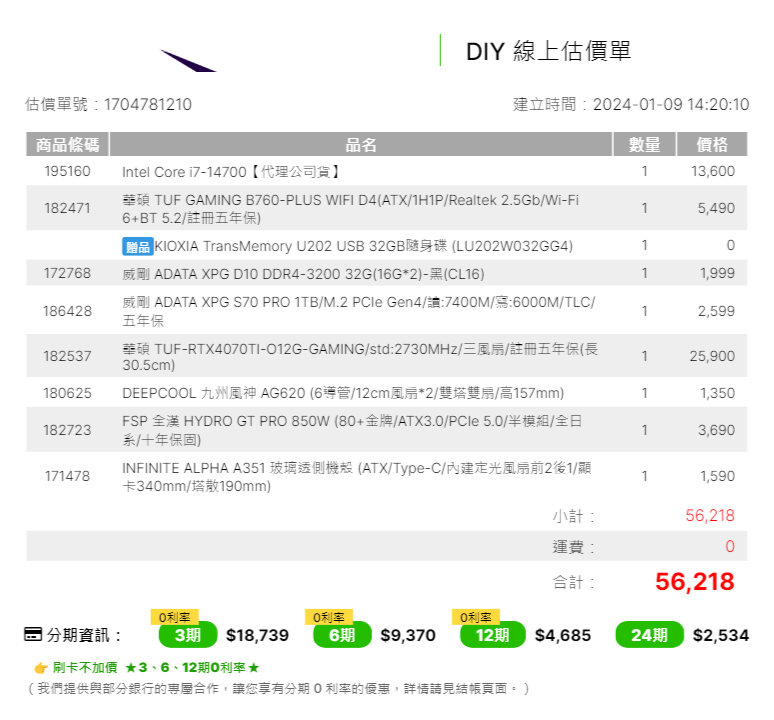The width and height of the screenshot is (774, 720).
Task: Select the 24期 installment button
Action: tap(649, 635)
